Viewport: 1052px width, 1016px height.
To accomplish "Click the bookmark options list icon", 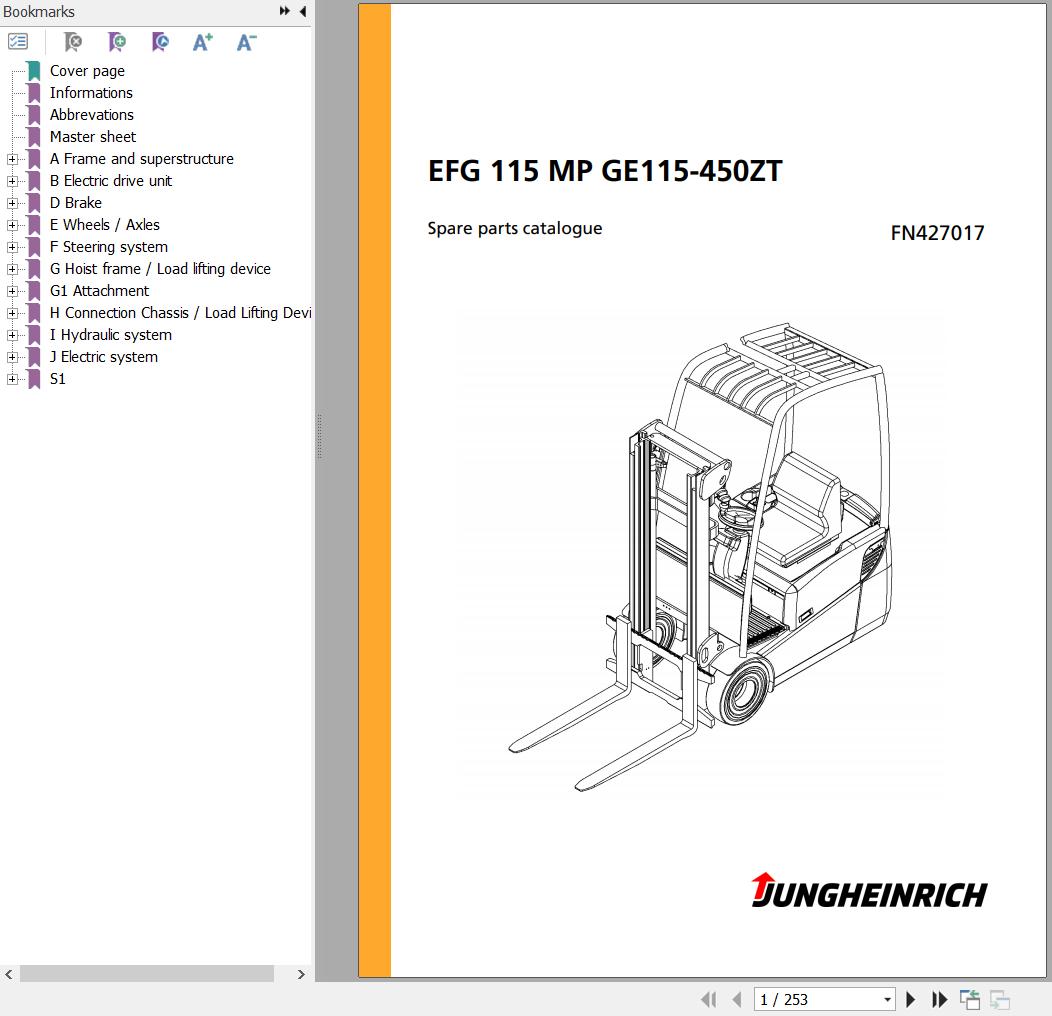I will (18, 42).
